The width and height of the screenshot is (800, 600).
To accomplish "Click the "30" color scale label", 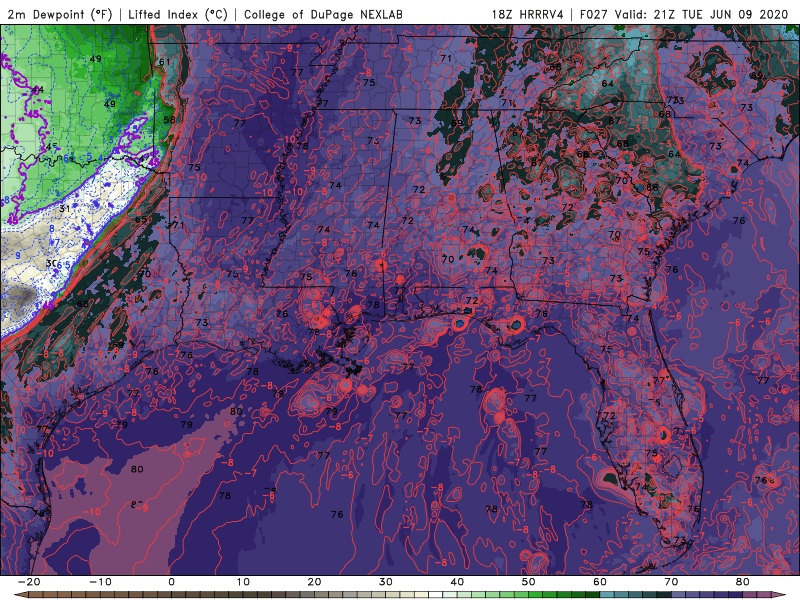I will (386, 582).
